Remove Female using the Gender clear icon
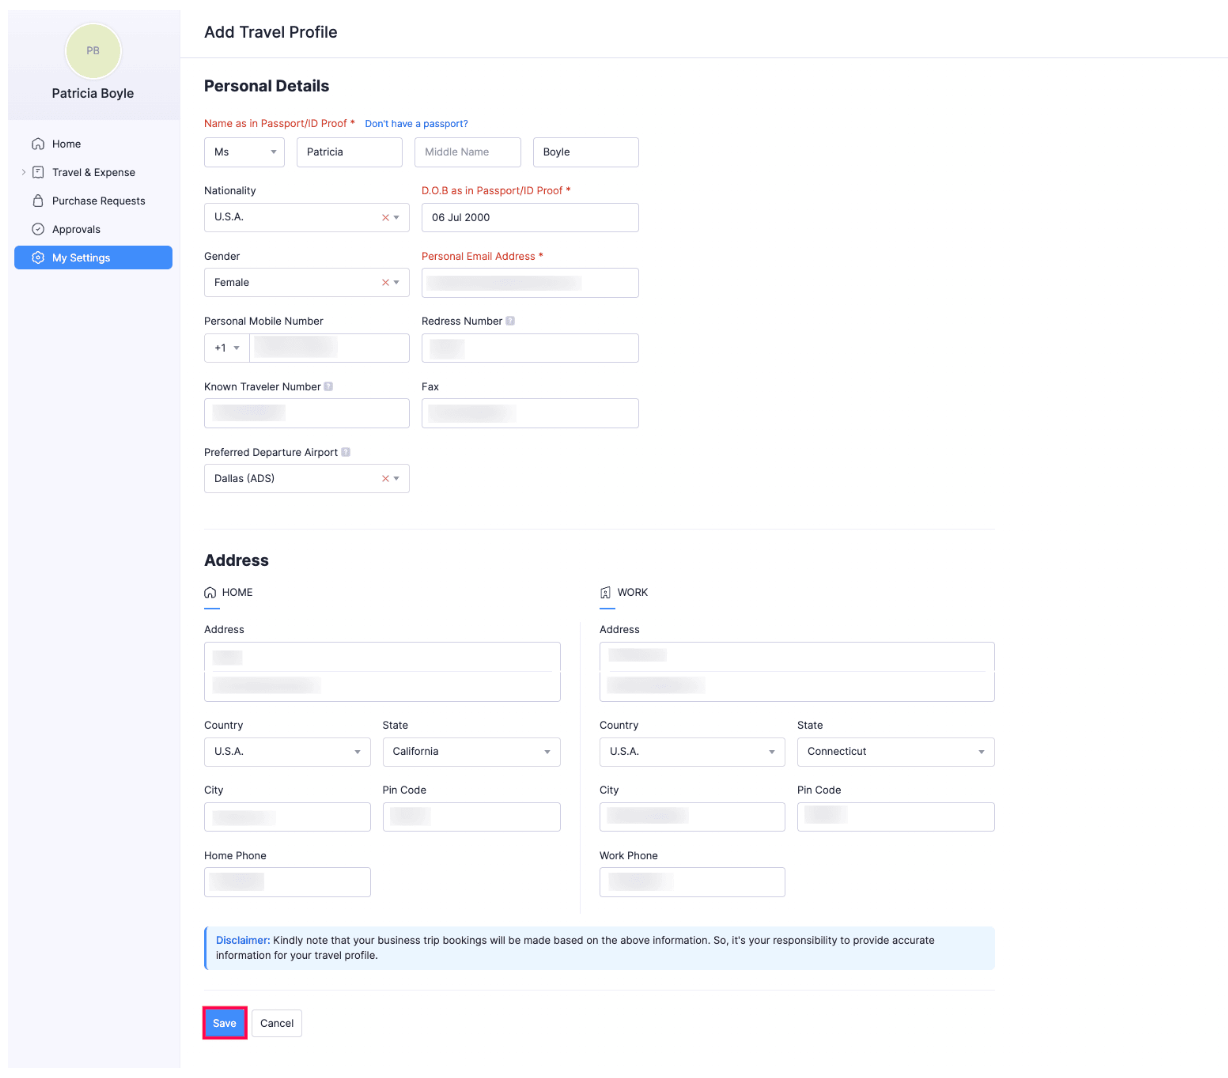 pos(384,282)
